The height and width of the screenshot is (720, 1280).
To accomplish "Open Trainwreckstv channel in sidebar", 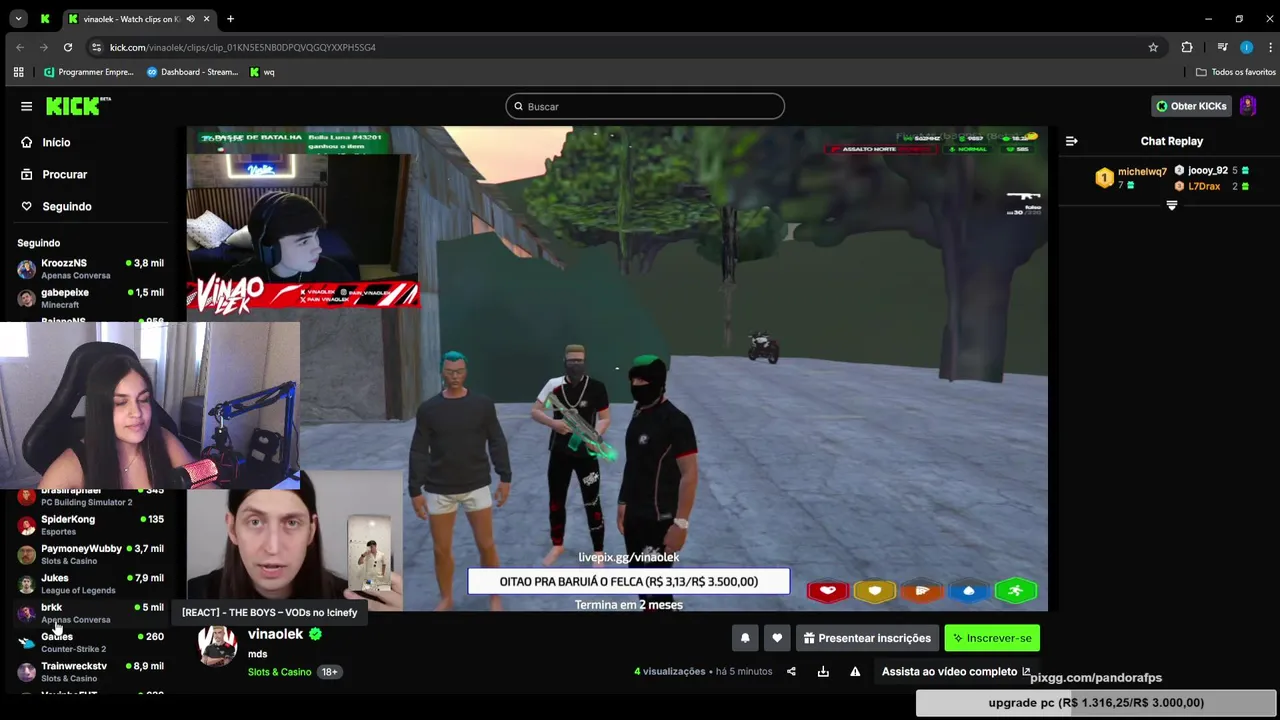I will [x=90, y=671].
